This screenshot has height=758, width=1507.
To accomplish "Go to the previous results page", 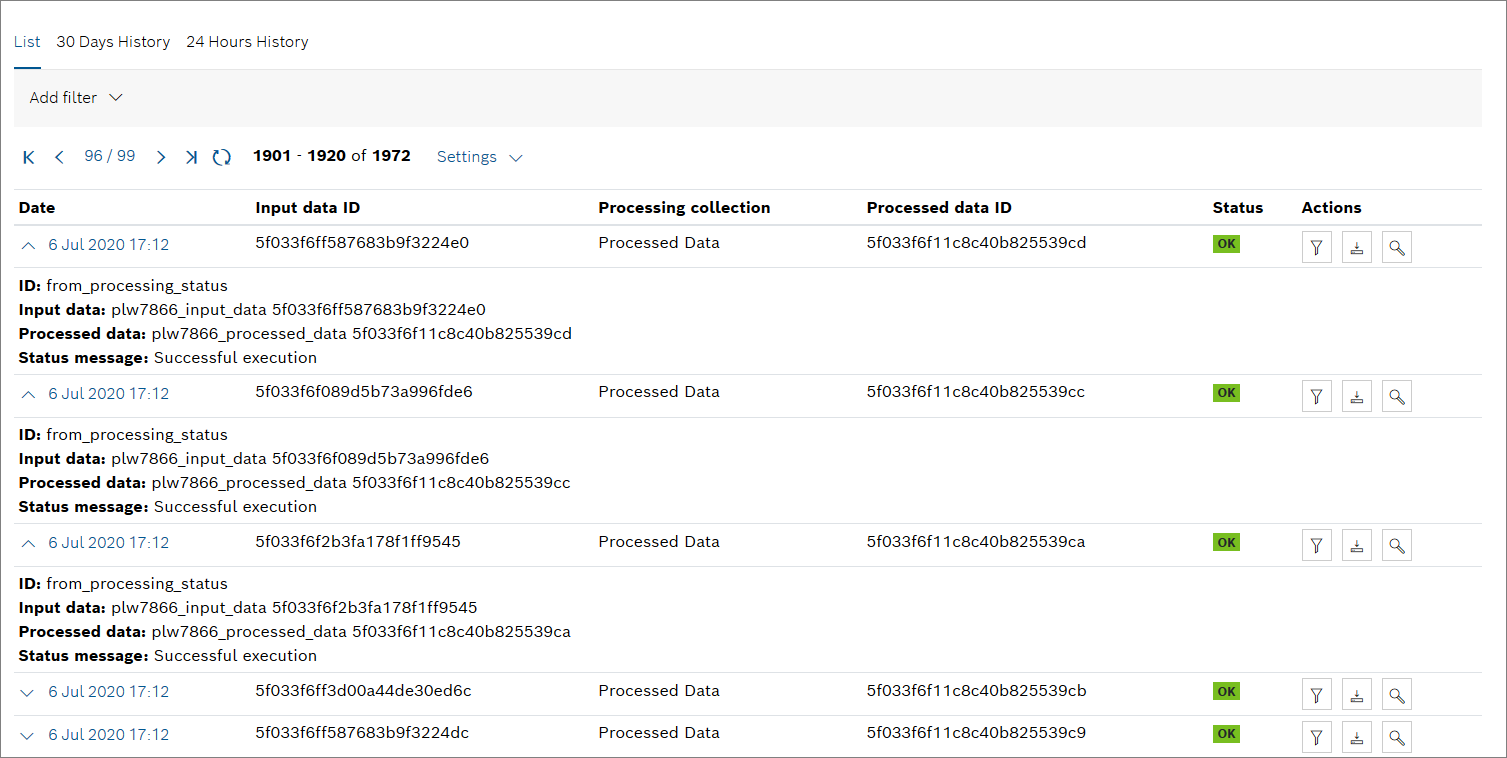I will coord(59,157).
